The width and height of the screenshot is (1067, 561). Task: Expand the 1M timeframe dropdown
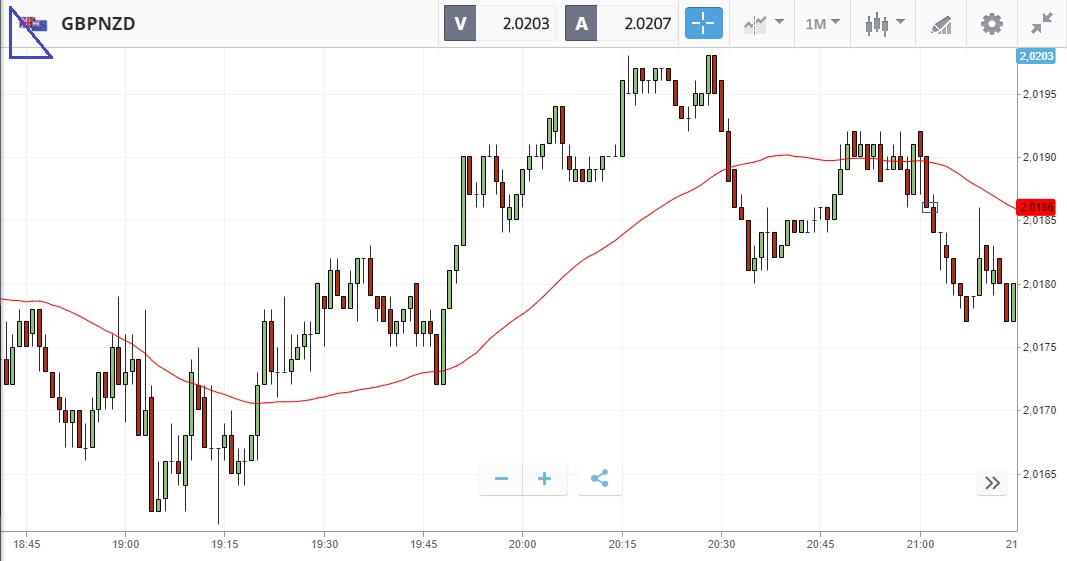[x=822, y=23]
